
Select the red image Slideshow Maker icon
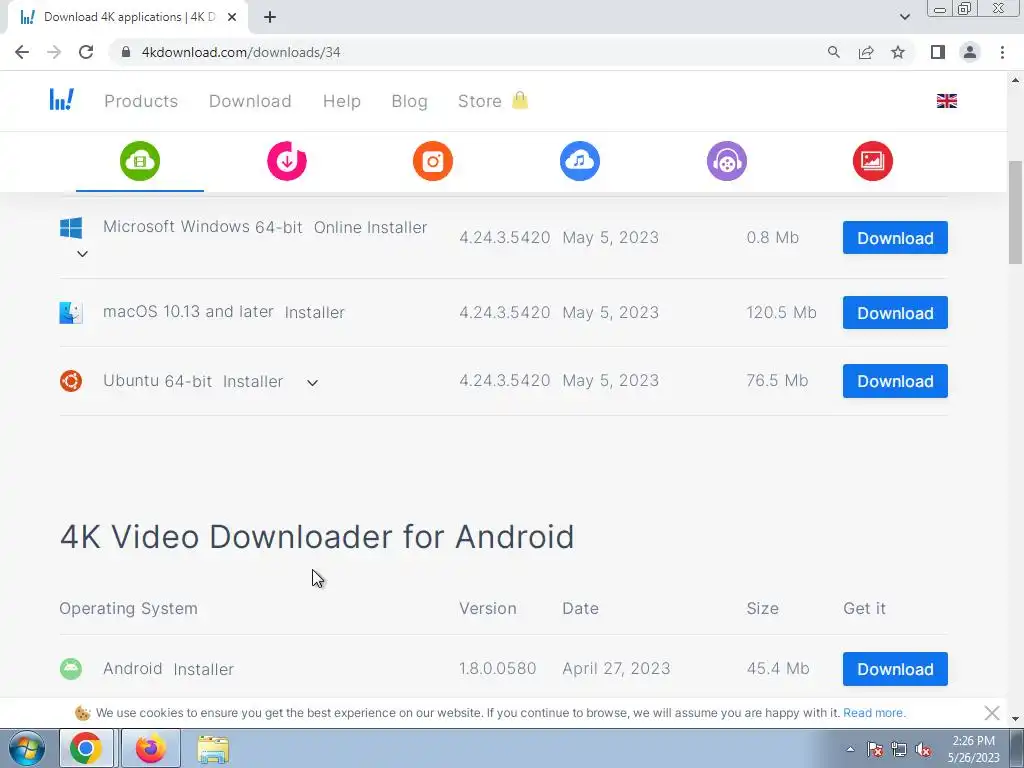873,161
